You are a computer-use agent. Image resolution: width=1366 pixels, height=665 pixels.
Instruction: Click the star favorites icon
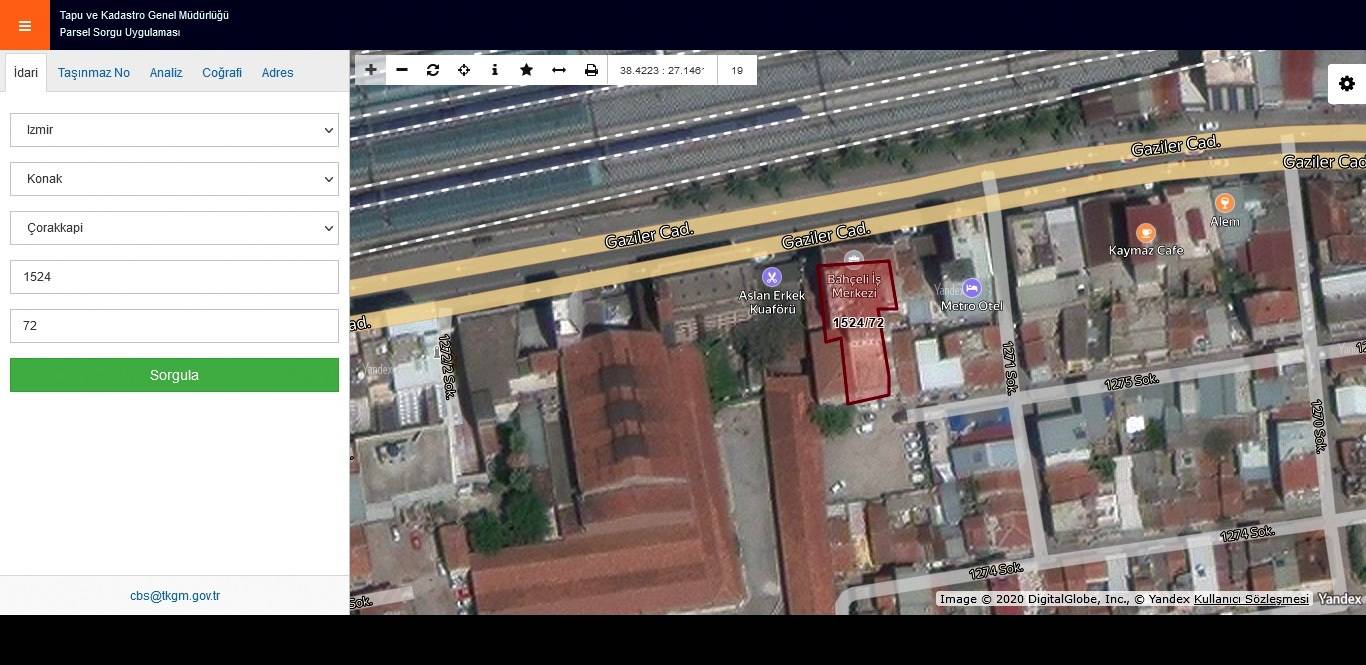click(x=526, y=70)
